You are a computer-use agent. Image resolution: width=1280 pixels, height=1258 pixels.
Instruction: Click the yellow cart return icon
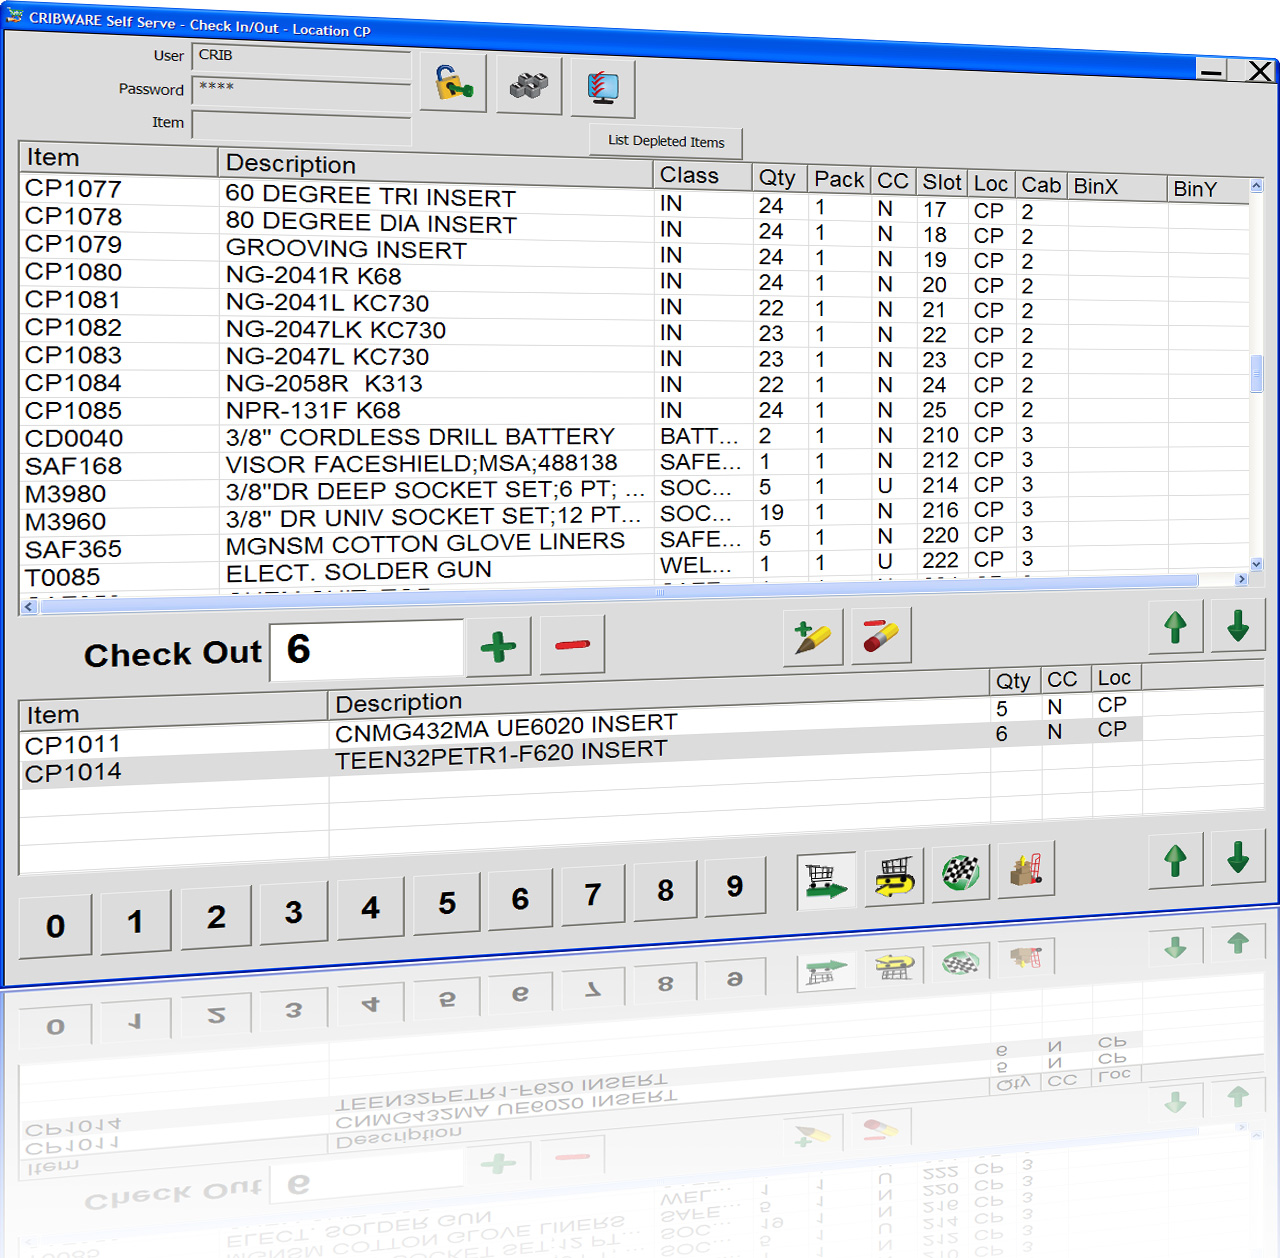pos(894,877)
